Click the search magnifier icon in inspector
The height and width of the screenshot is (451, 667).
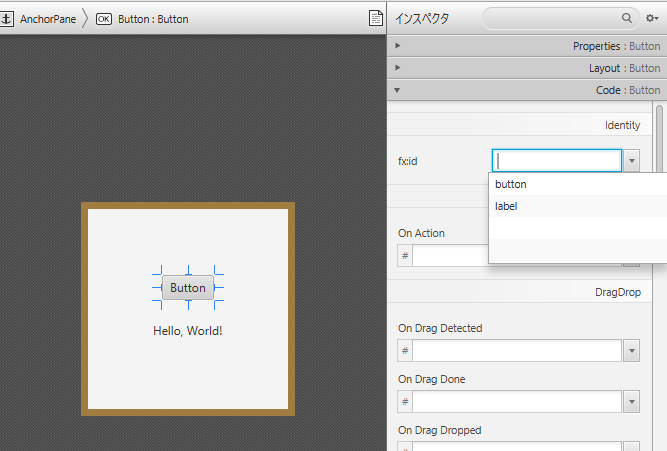point(627,18)
